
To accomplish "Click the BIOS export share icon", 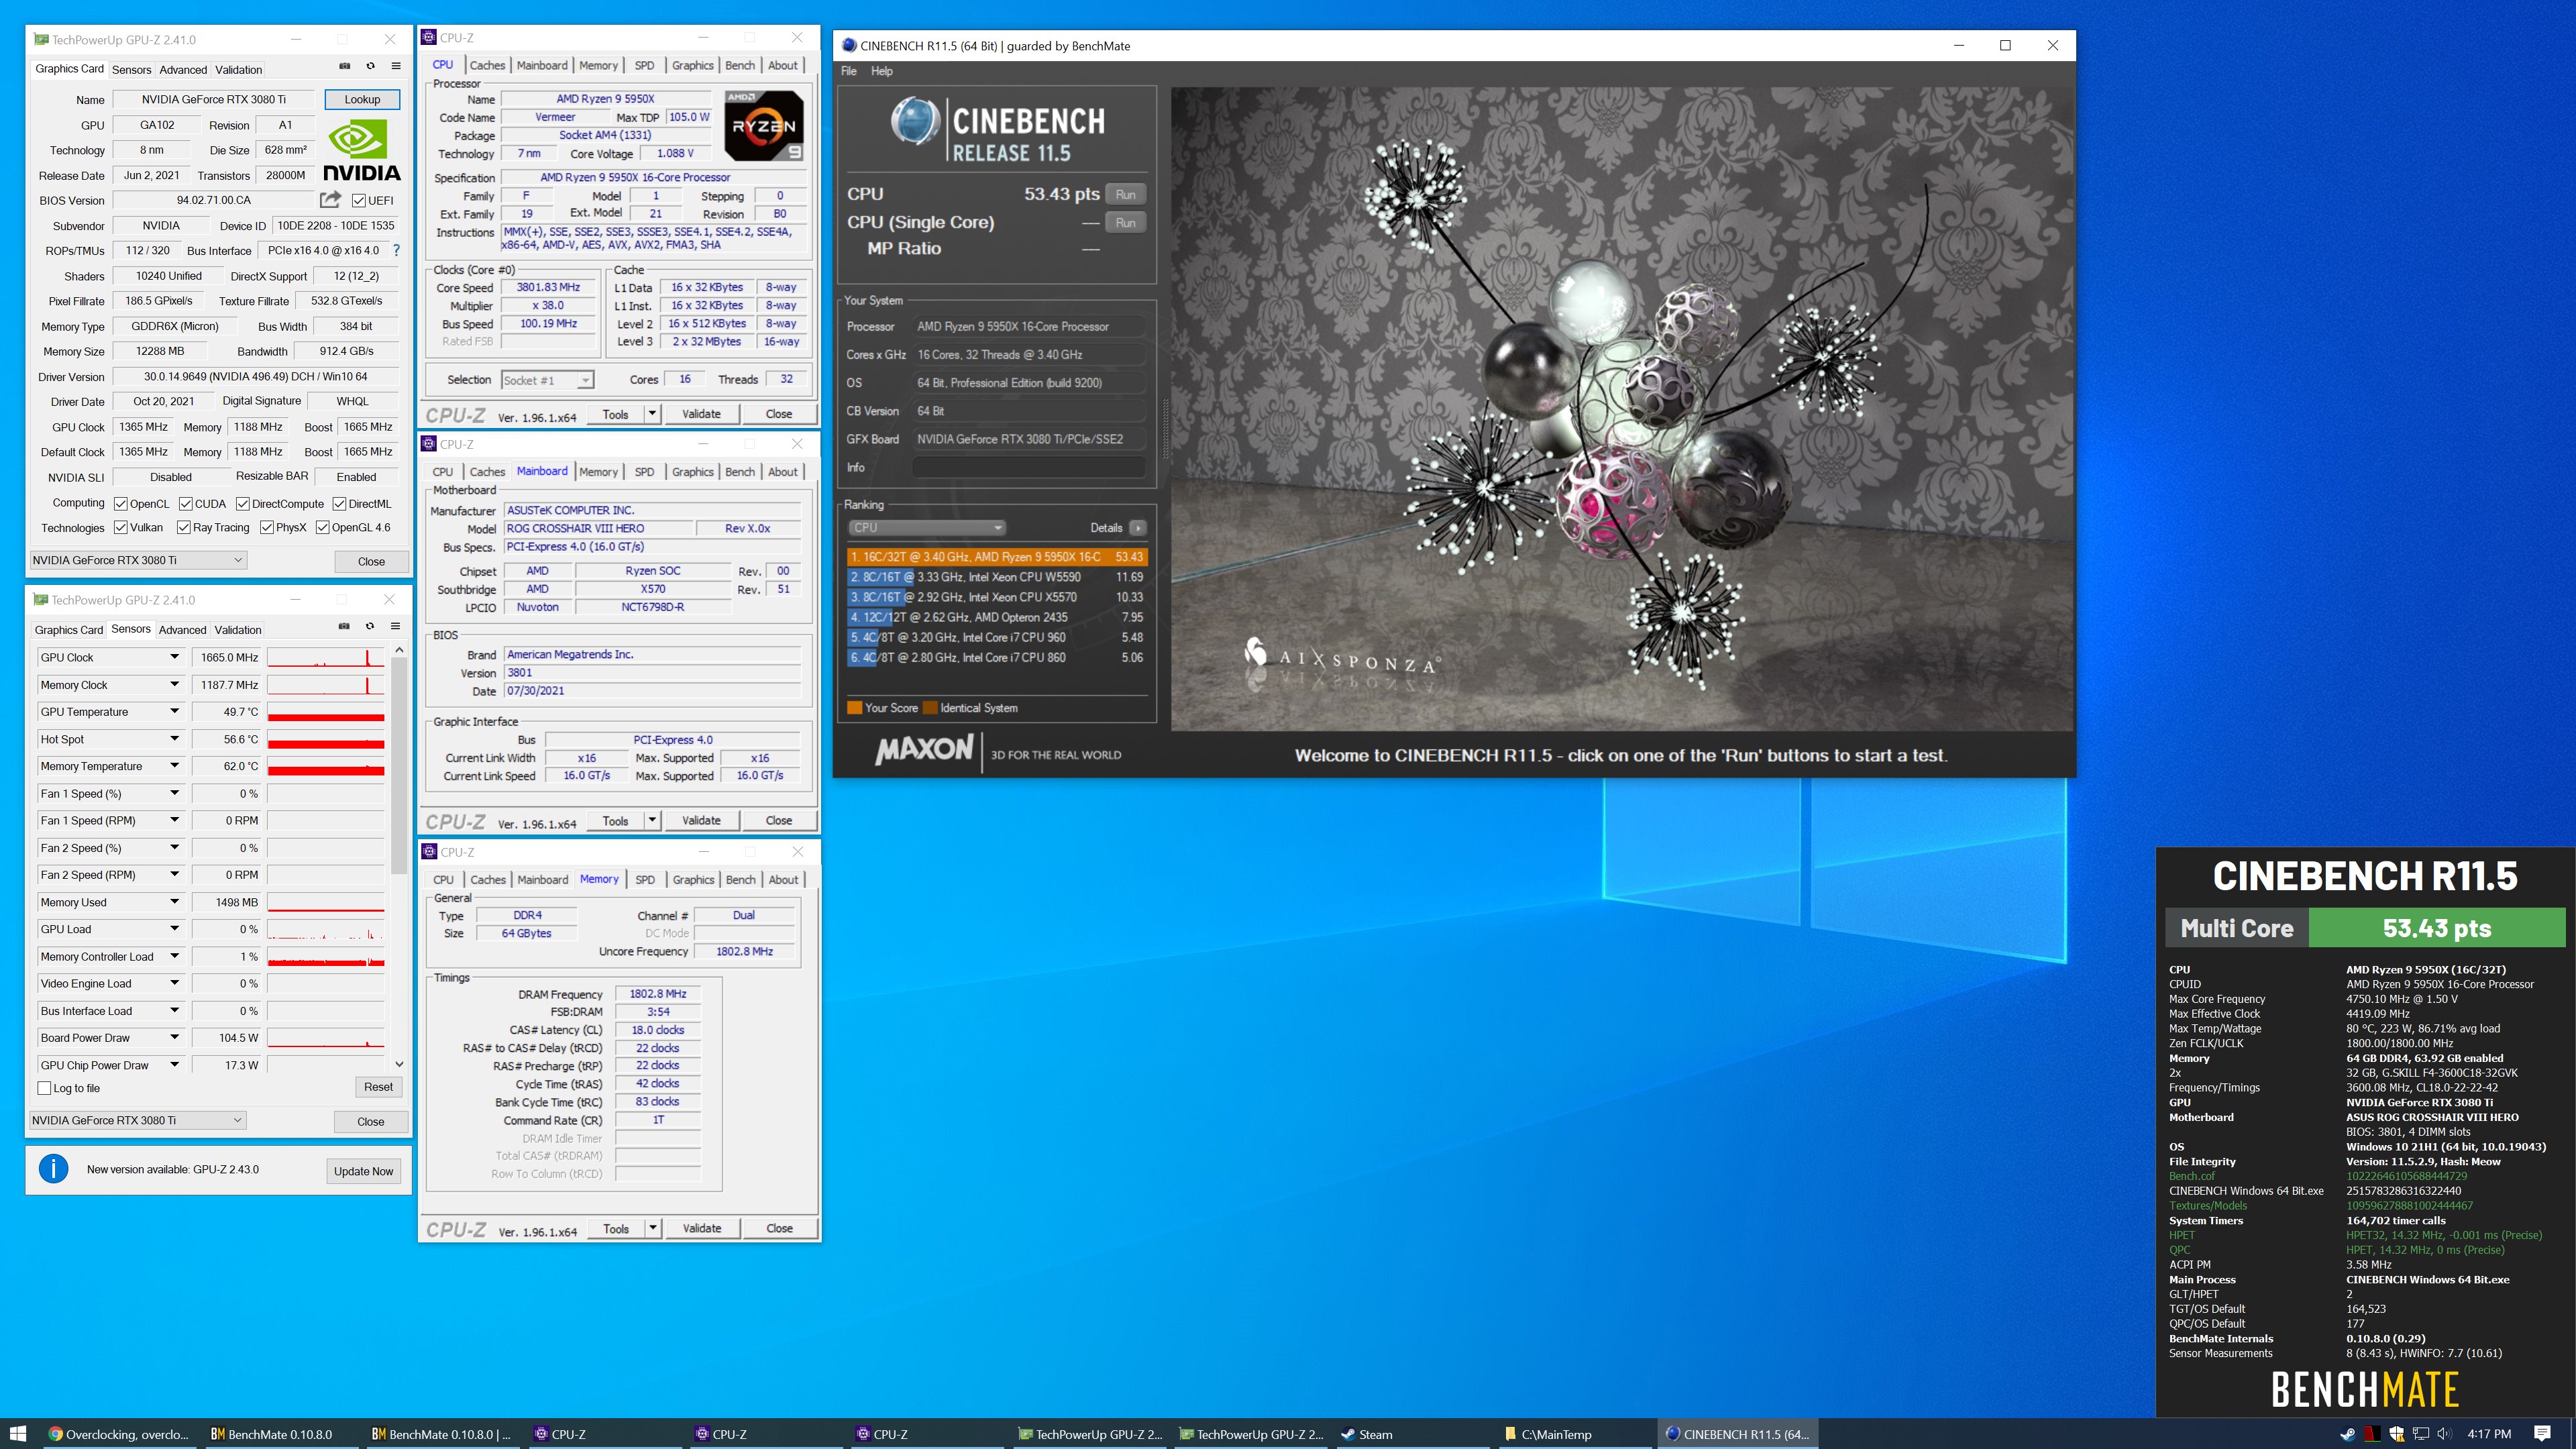I will click(330, 200).
